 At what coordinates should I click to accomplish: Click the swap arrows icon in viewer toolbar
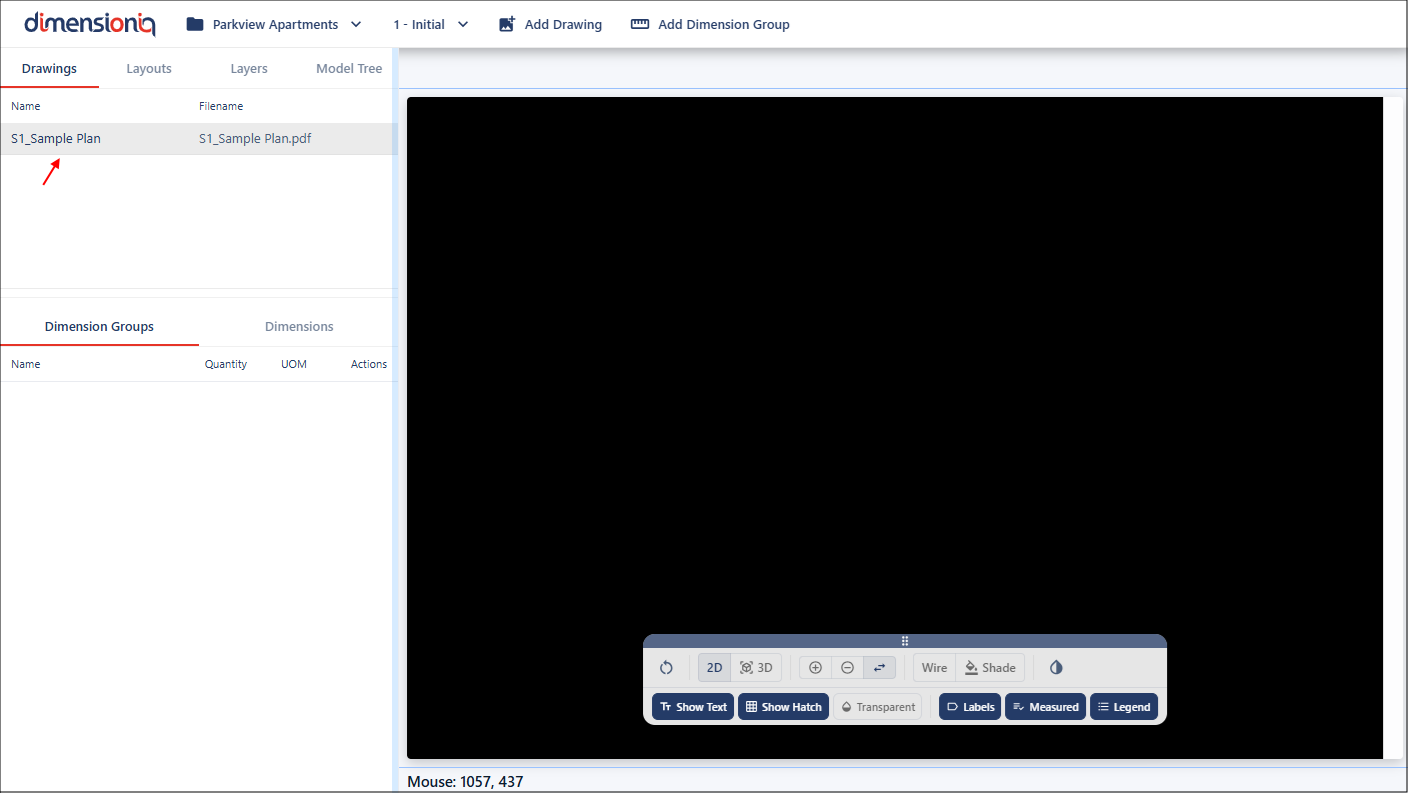click(x=879, y=668)
